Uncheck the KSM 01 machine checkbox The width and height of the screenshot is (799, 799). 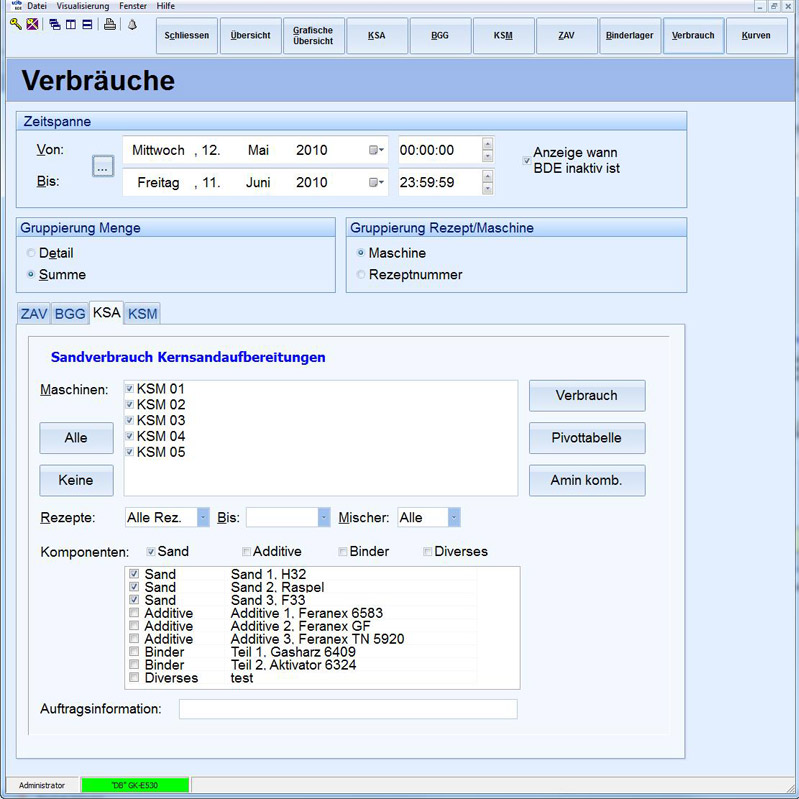tap(129, 389)
